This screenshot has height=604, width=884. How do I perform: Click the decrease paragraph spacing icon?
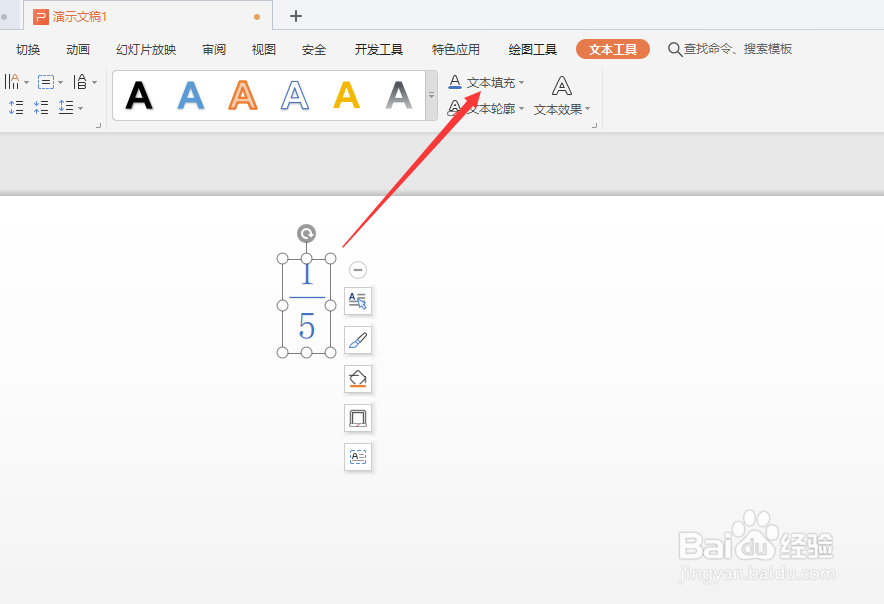41,107
